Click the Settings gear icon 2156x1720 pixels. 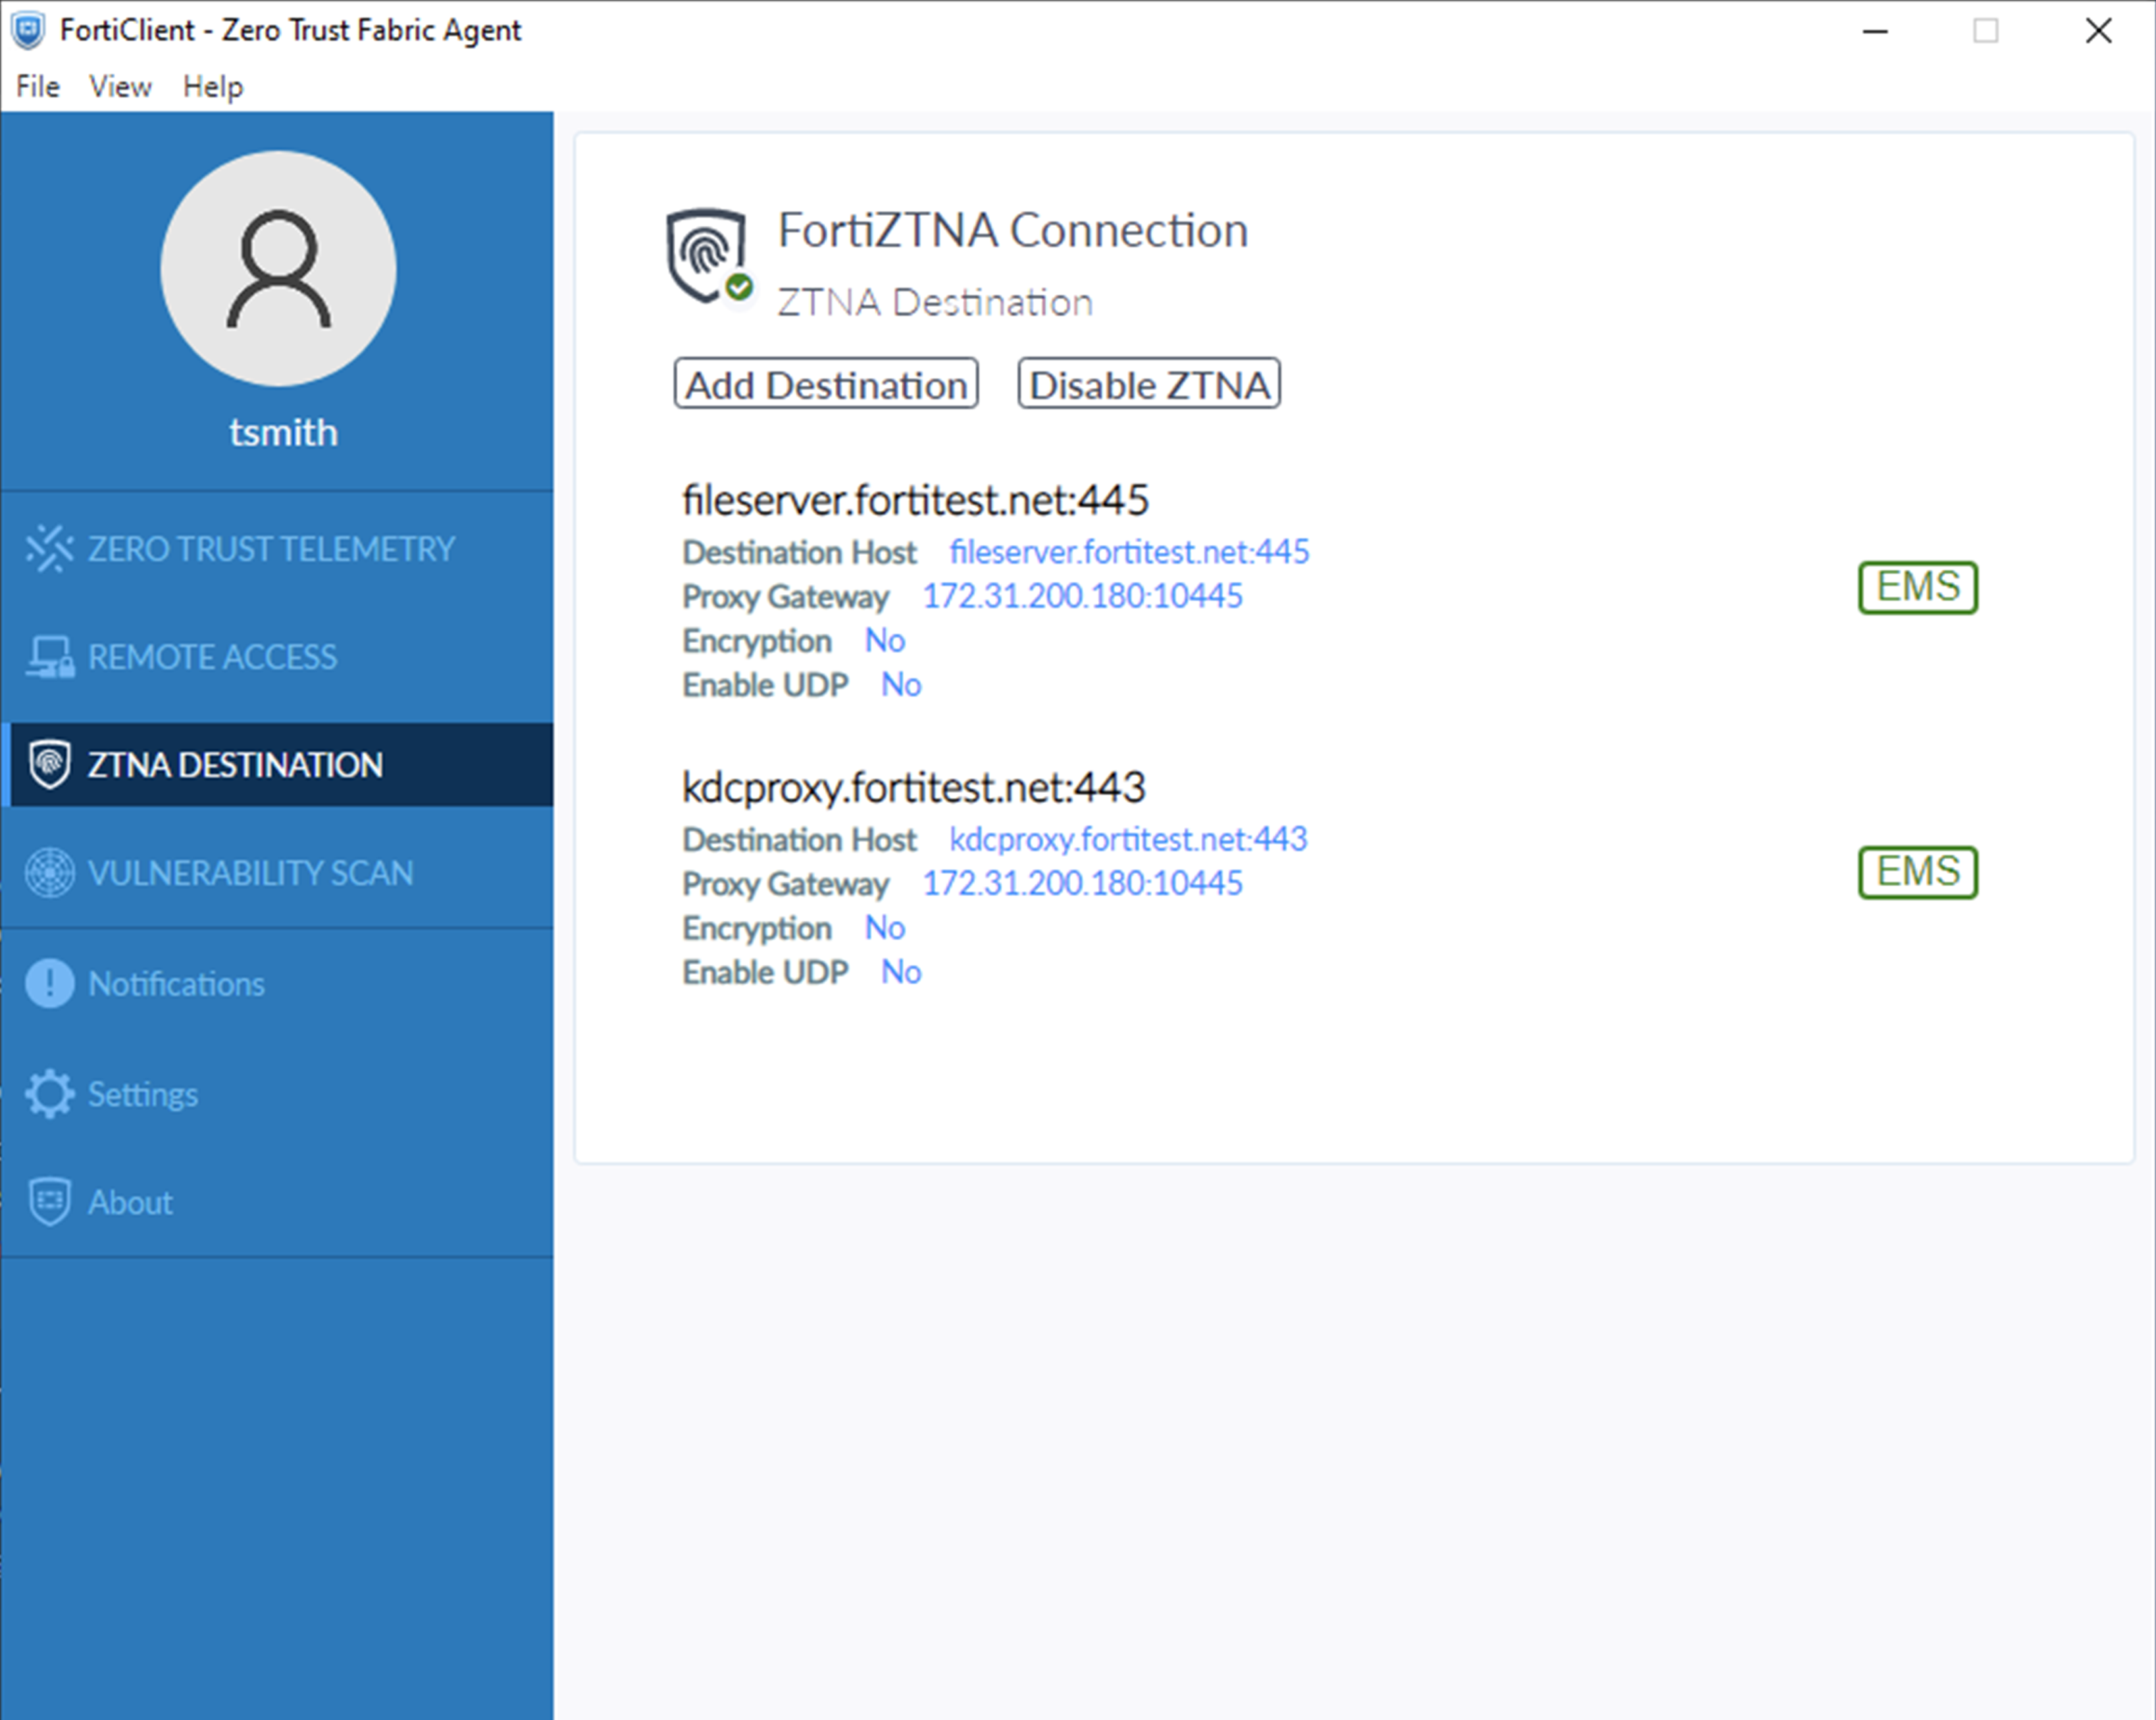click(x=49, y=1093)
